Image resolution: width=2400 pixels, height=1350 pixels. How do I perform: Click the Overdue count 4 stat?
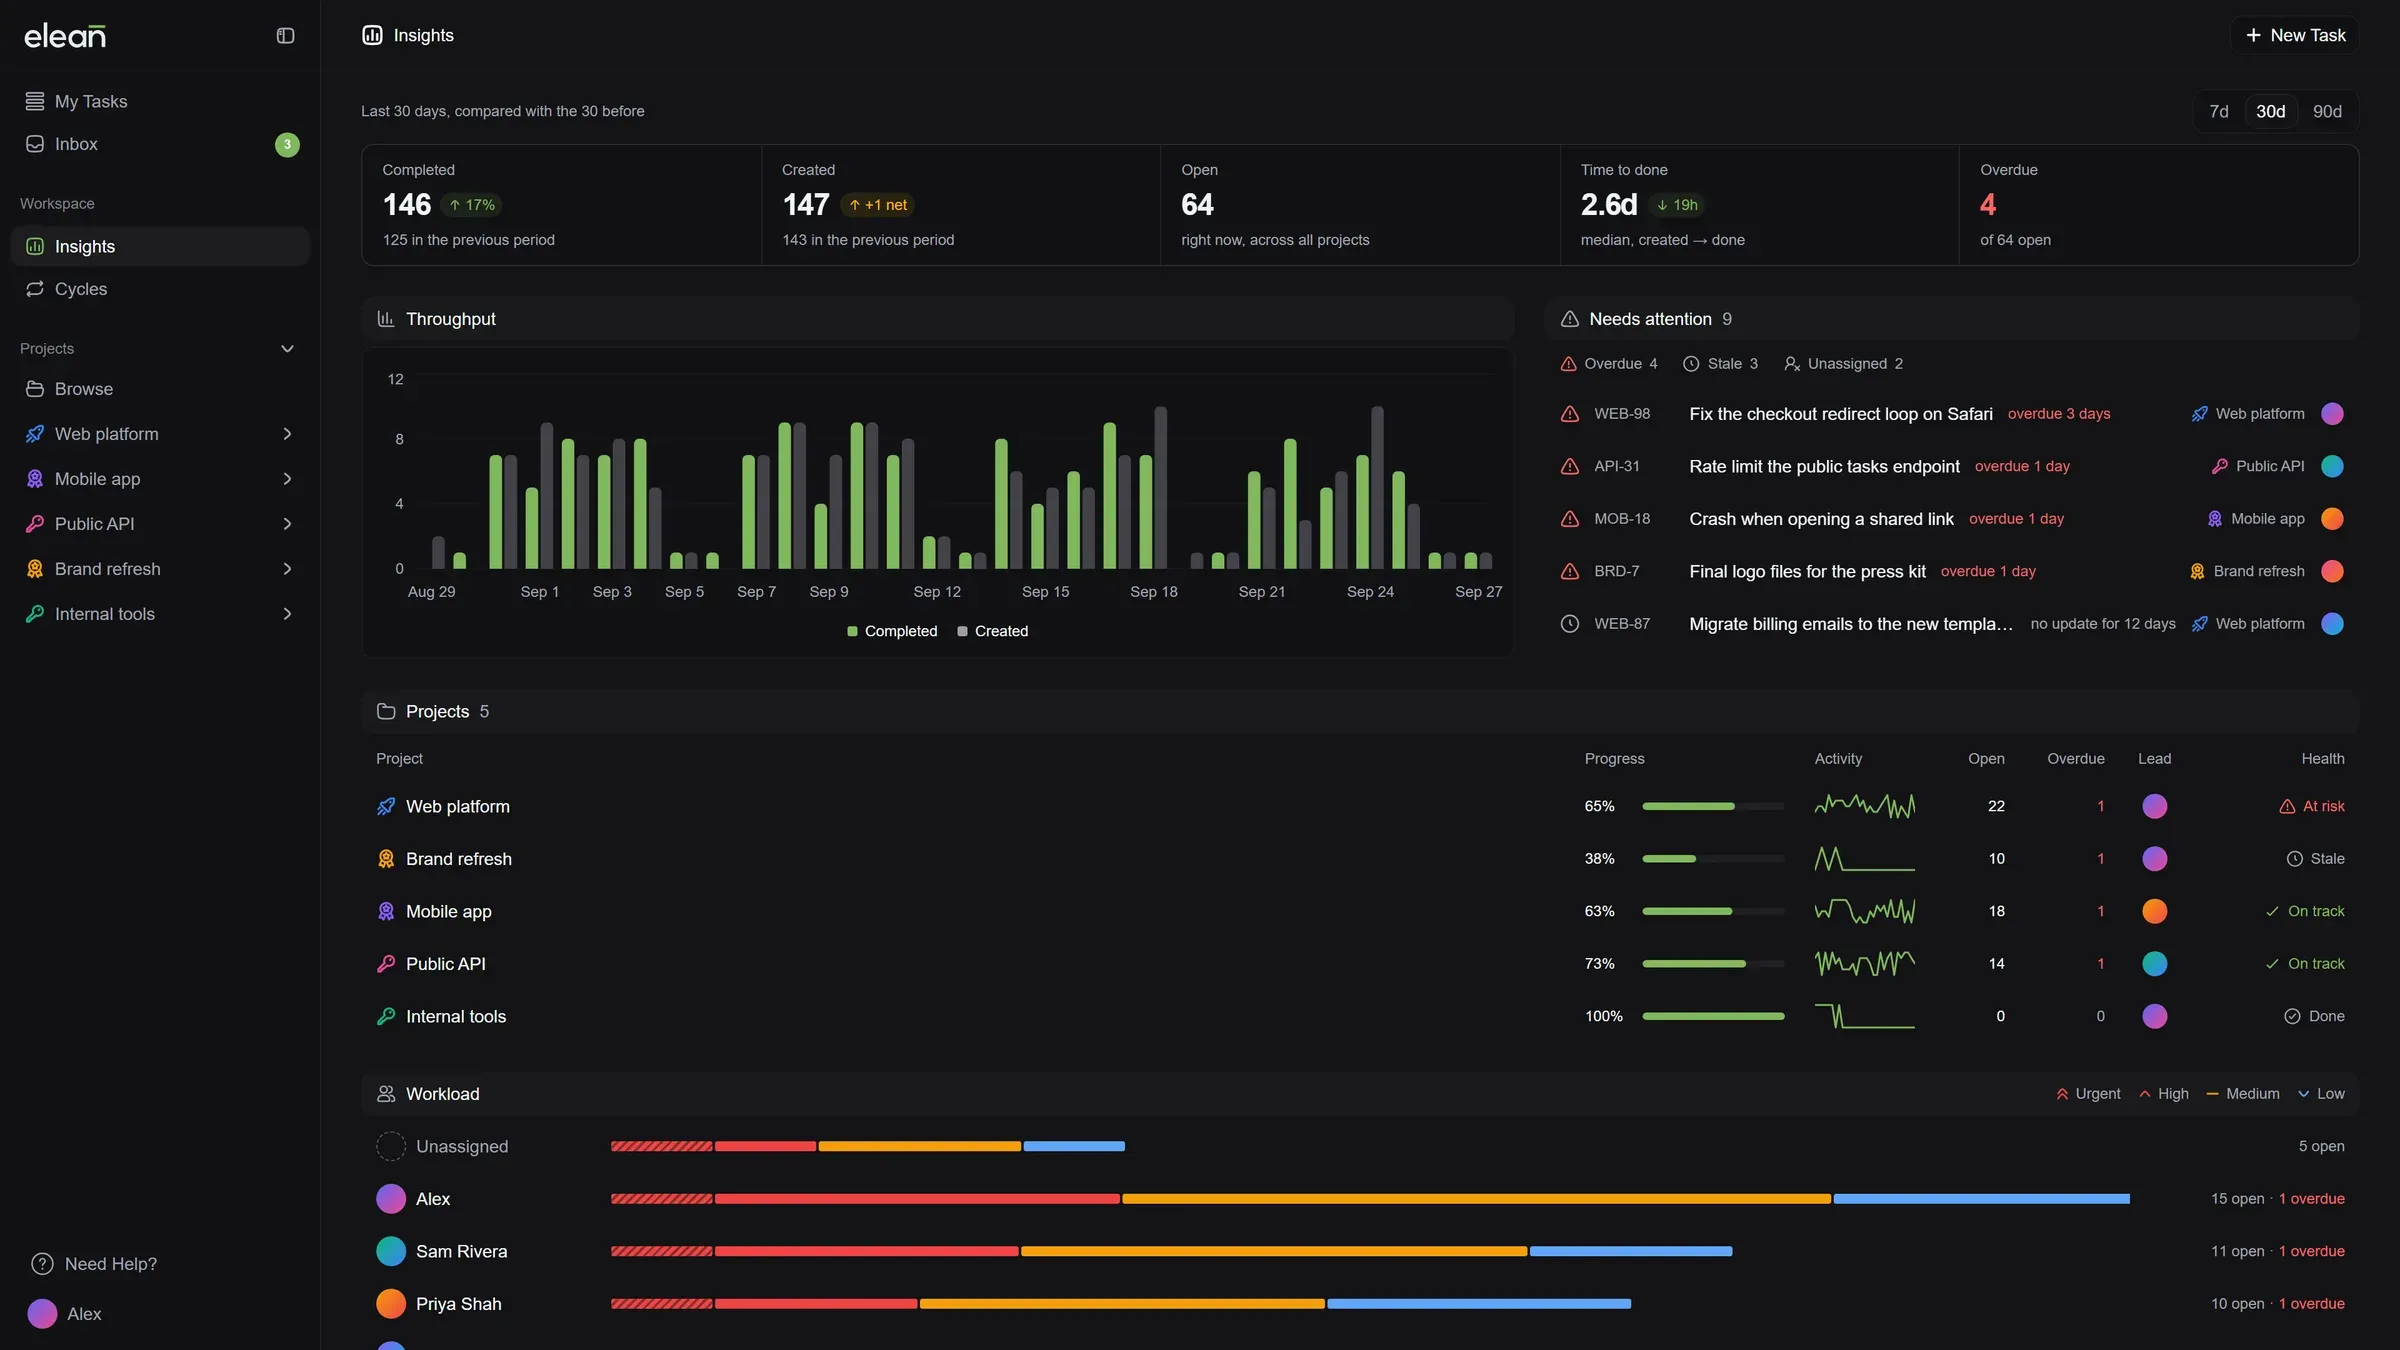point(1988,205)
